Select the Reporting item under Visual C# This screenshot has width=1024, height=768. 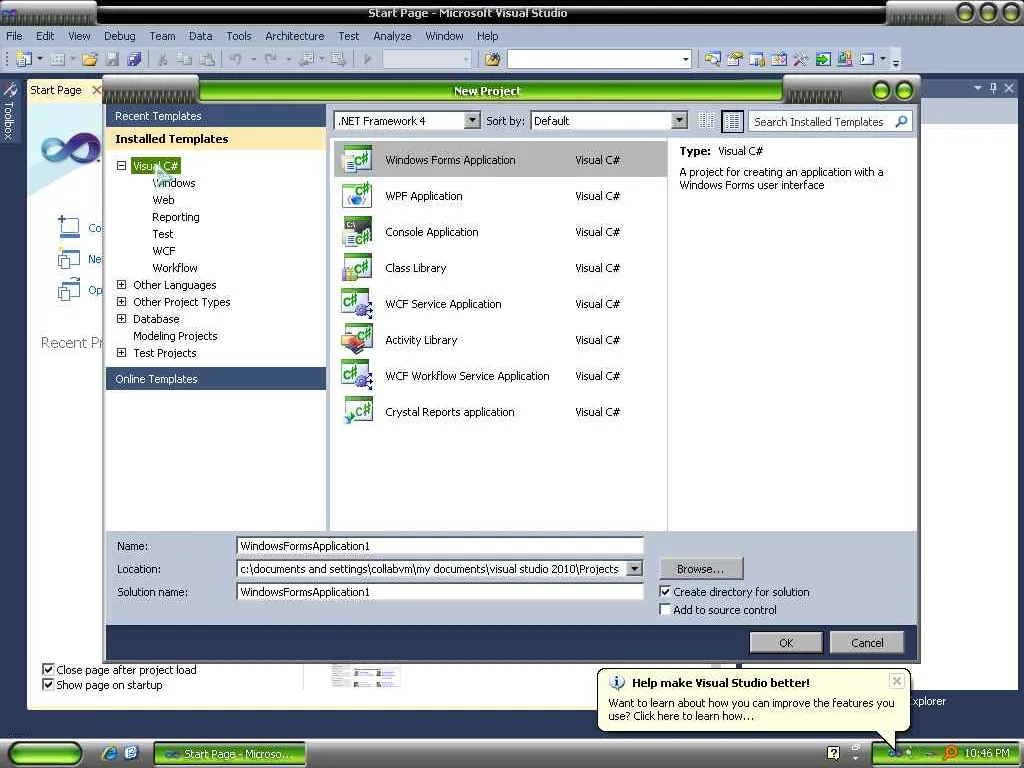(x=176, y=217)
